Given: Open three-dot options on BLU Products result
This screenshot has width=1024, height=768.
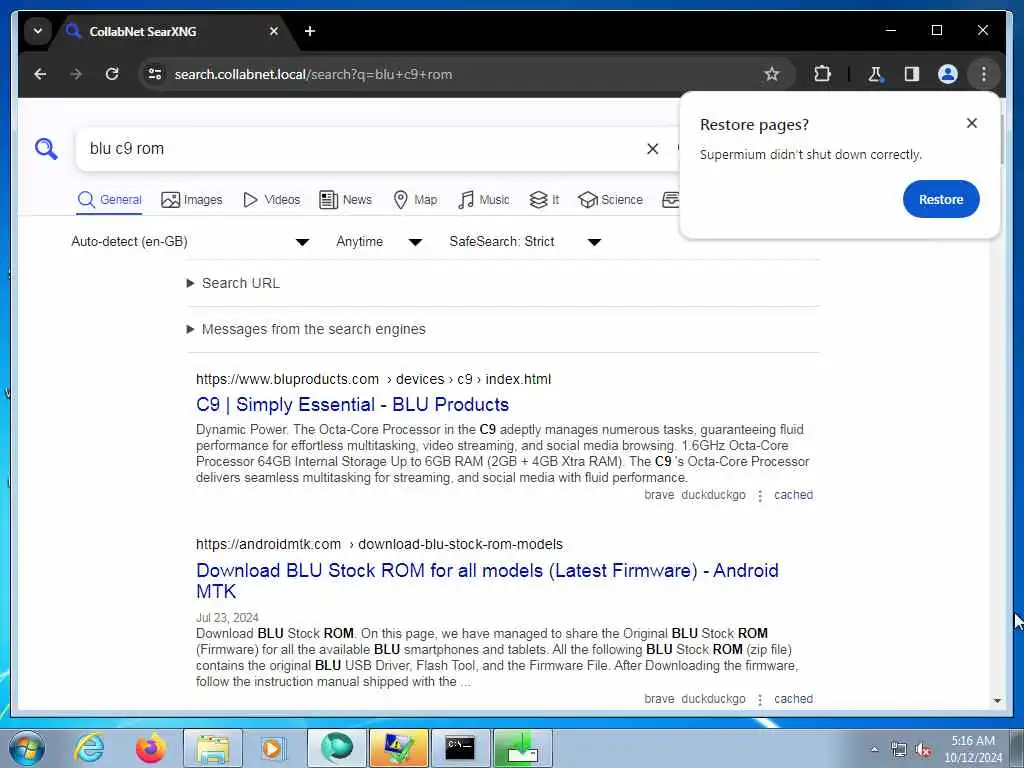Looking at the screenshot, I should click(x=760, y=496).
